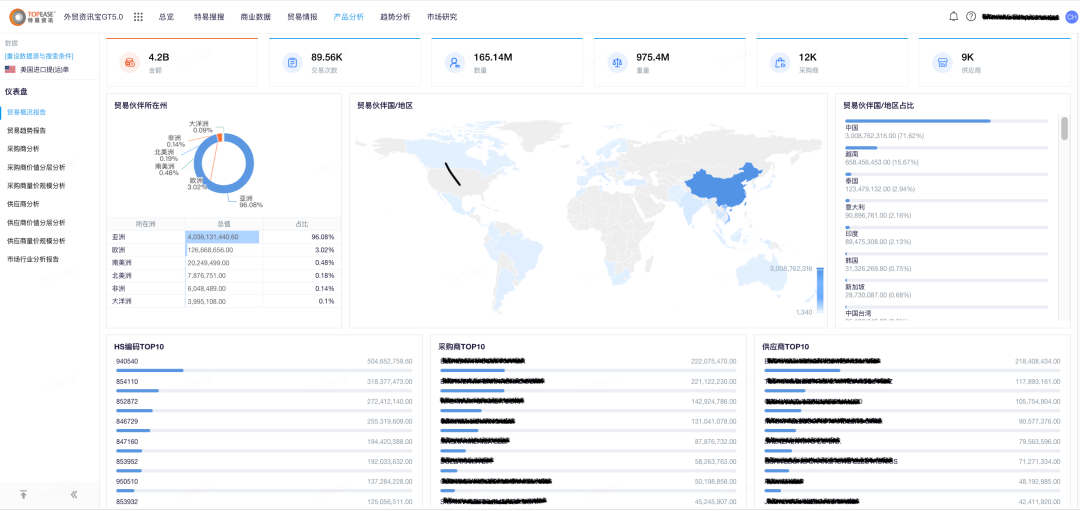The height and width of the screenshot is (511, 1080).
Task: Click the 222,075,470.00 buyer value
Action: [714, 361]
